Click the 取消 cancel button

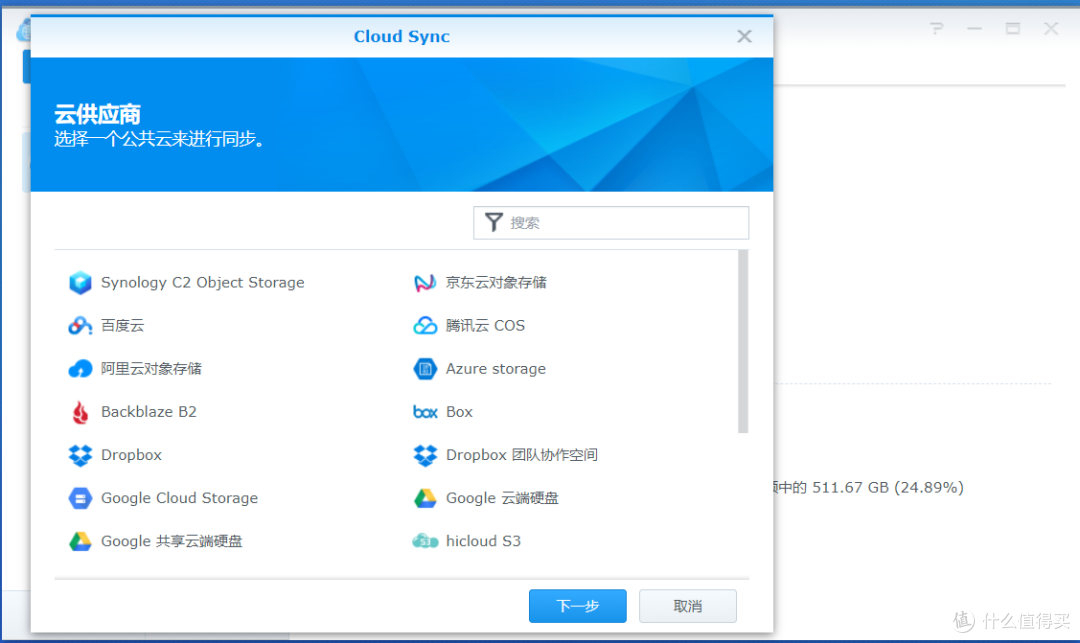tap(687, 606)
